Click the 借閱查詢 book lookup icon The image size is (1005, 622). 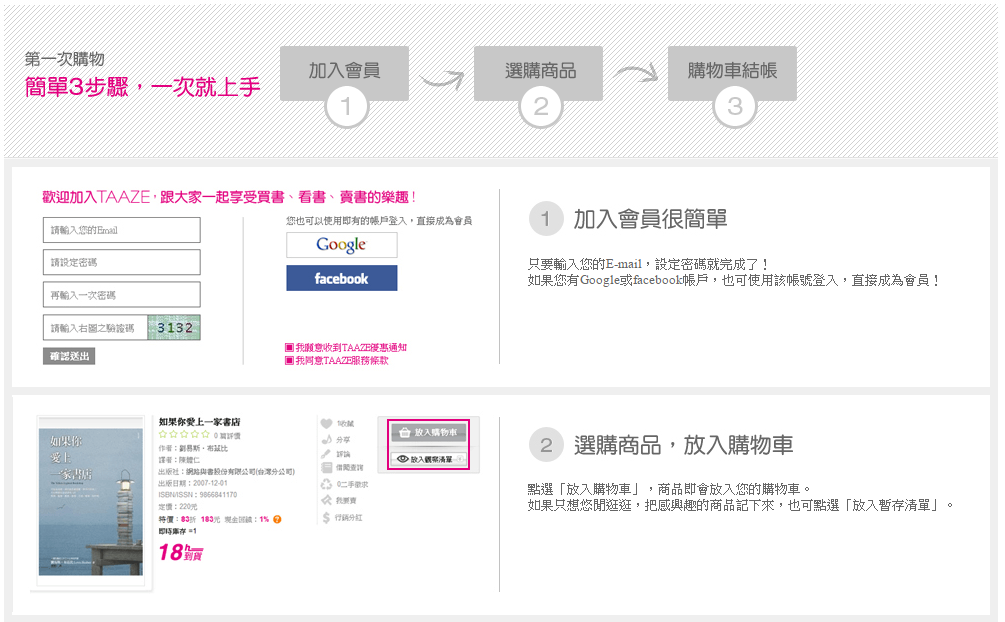click(326, 467)
